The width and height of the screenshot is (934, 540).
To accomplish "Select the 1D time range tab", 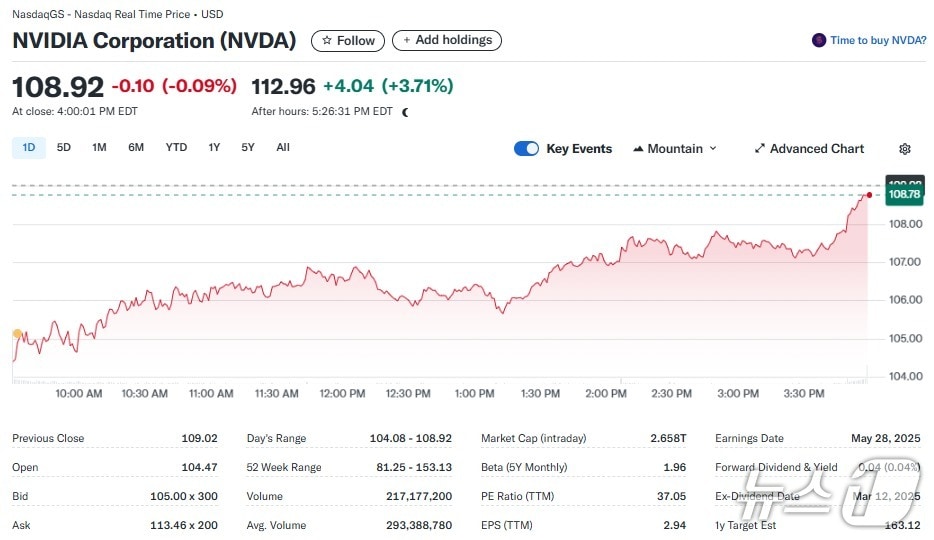I will 28,148.
